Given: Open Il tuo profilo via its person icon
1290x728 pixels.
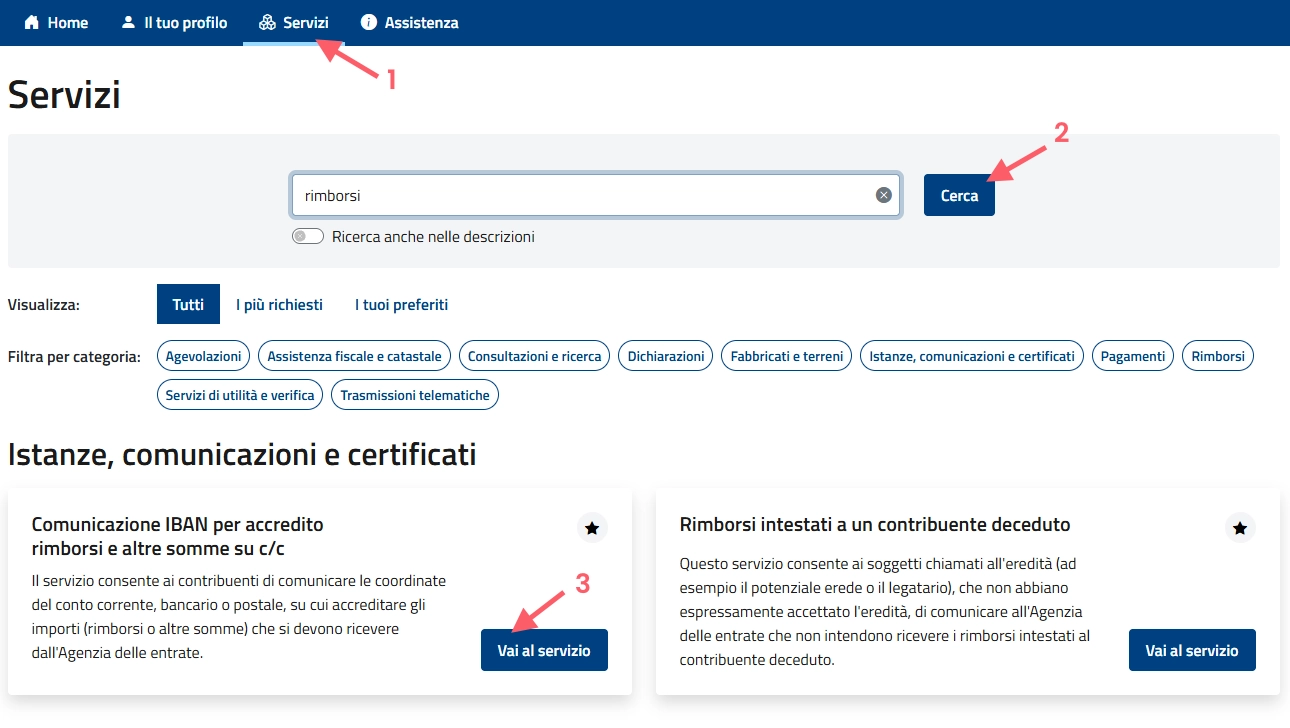Looking at the screenshot, I should click(x=126, y=22).
